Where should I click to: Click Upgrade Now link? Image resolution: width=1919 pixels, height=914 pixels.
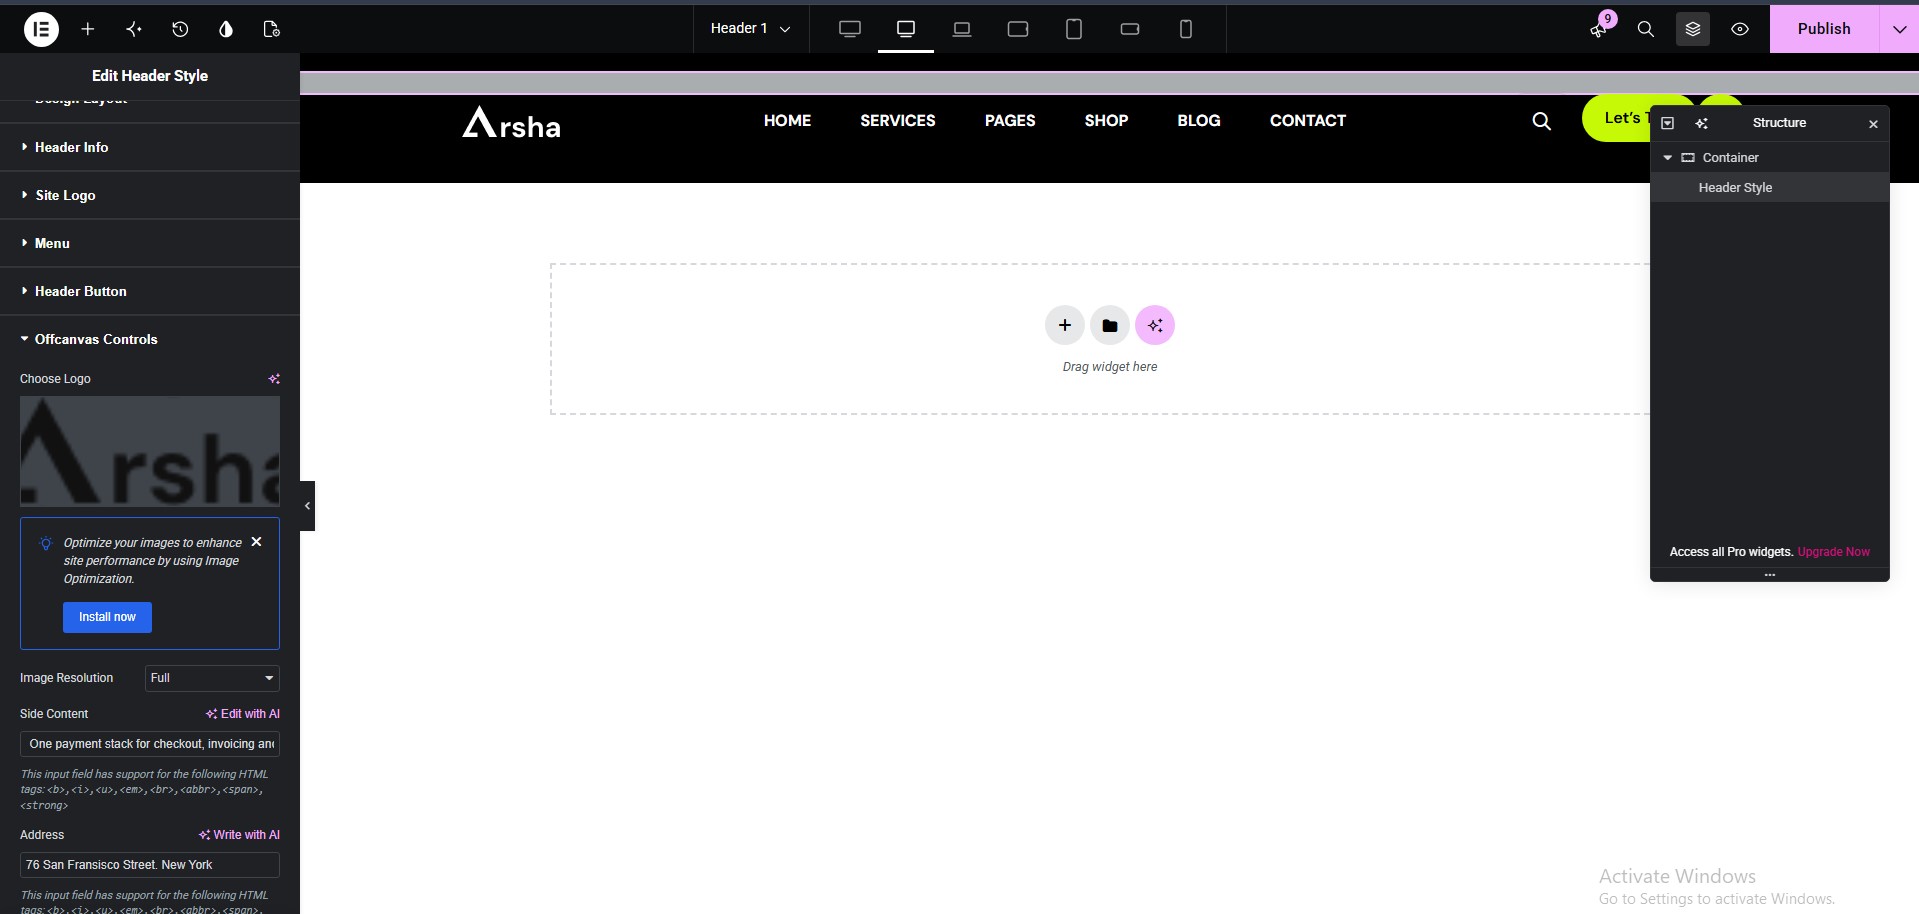point(1833,552)
